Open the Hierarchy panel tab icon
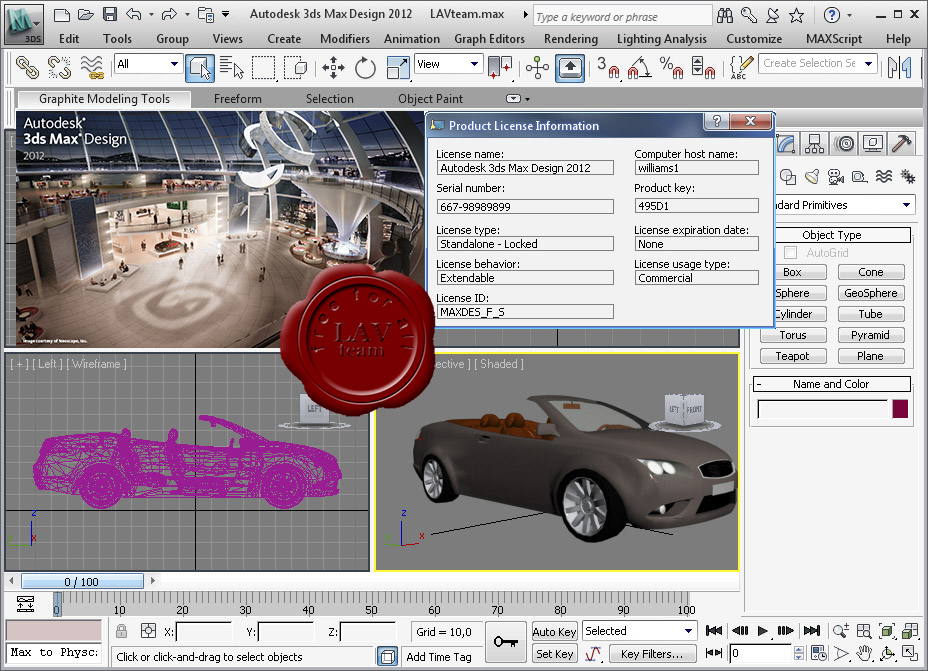Viewport: 928px width, 671px height. (814, 143)
